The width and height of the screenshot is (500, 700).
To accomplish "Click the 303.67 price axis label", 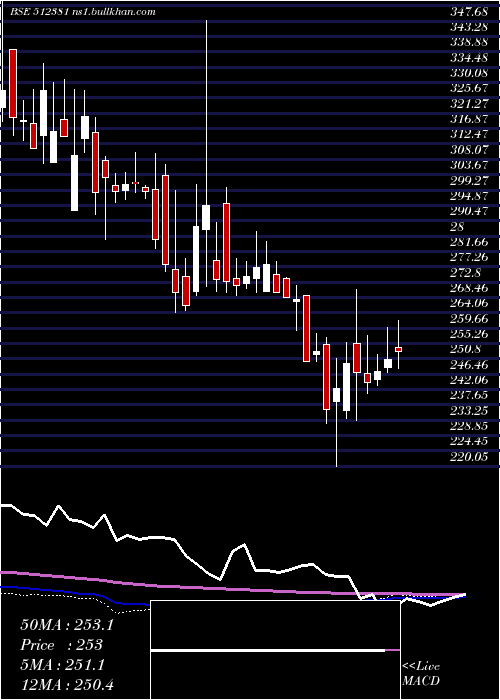I will coord(468,165).
